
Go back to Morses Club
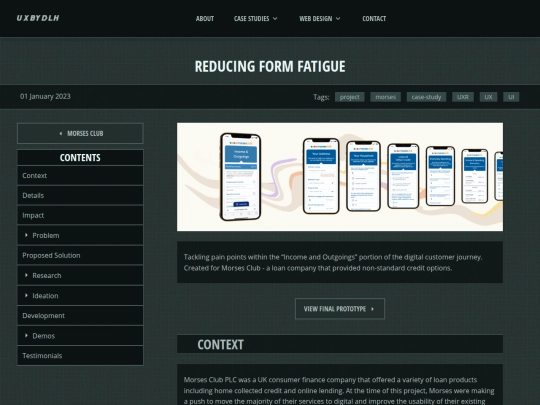[80, 133]
